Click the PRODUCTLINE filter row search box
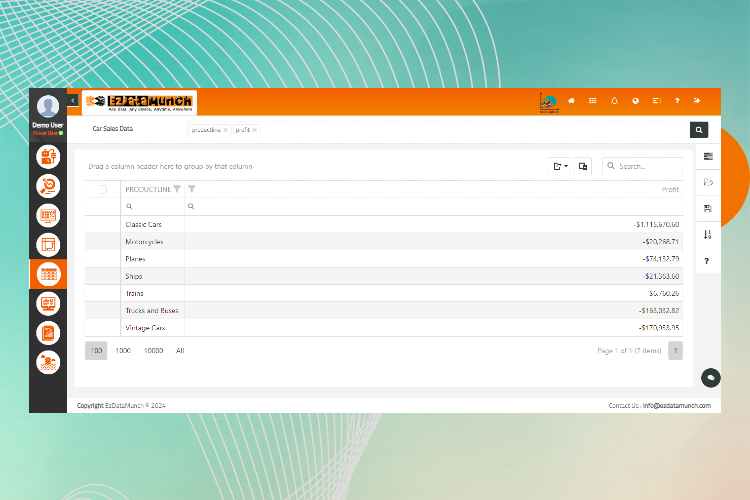The image size is (750, 500). click(x=153, y=206)
